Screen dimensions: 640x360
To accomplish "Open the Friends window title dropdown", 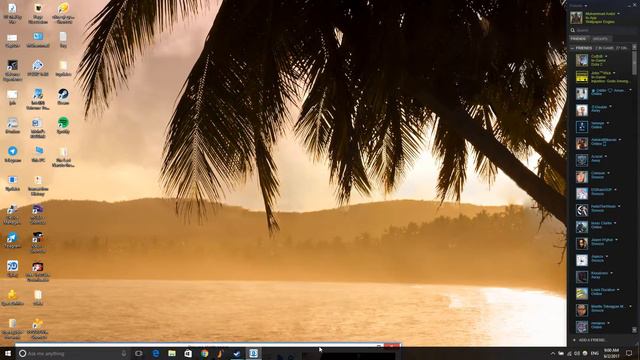I will click(x=586, y=6).
